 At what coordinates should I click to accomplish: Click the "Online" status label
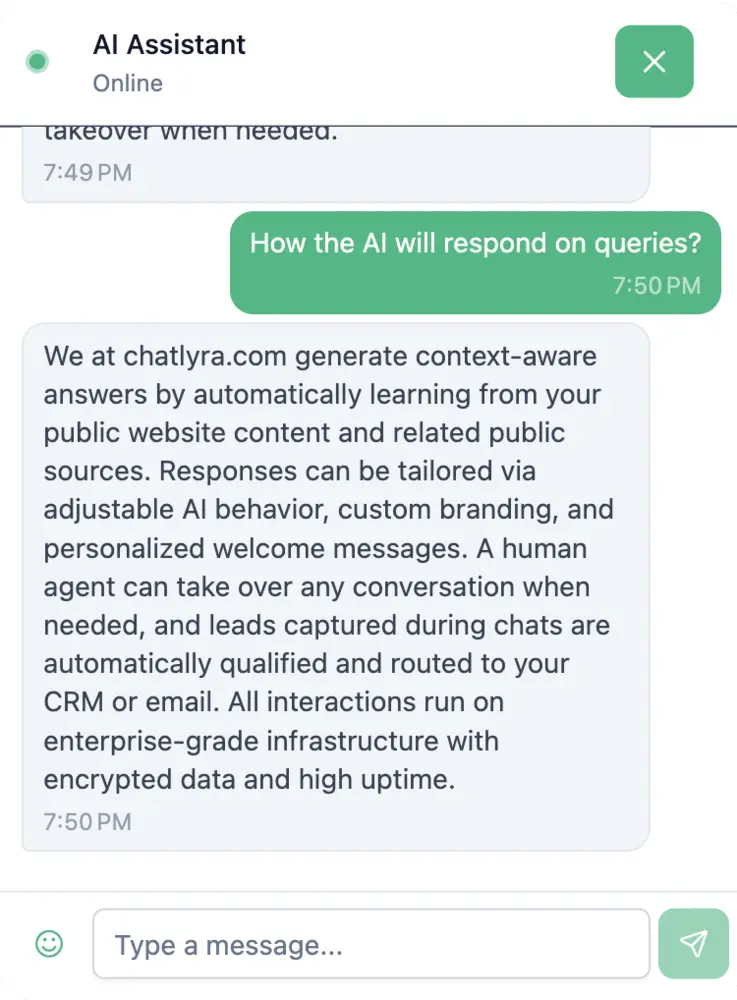coord(128,83)
